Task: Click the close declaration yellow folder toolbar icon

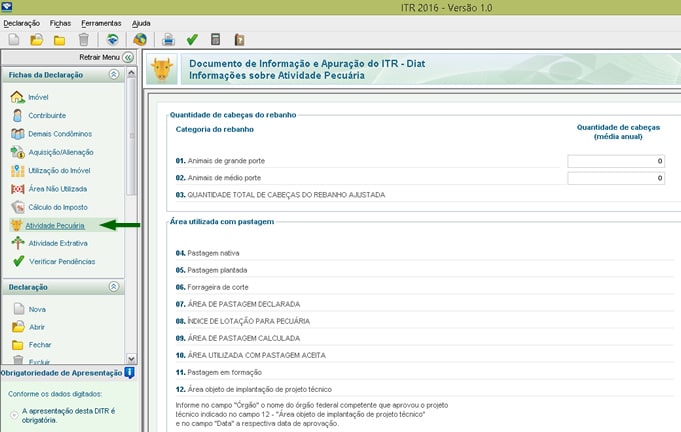Action: (x=60, y=40)
